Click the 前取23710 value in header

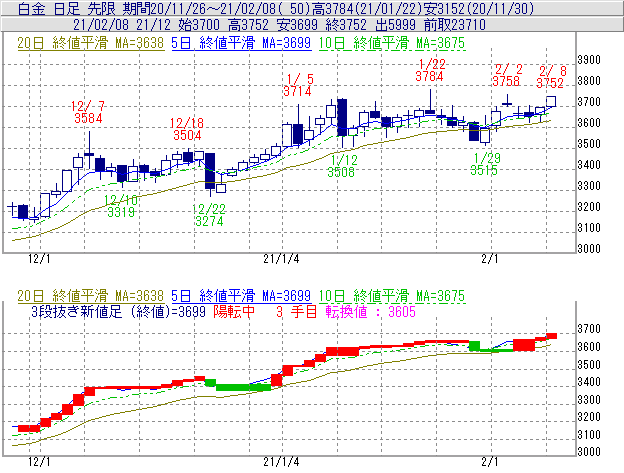point(455,25)
